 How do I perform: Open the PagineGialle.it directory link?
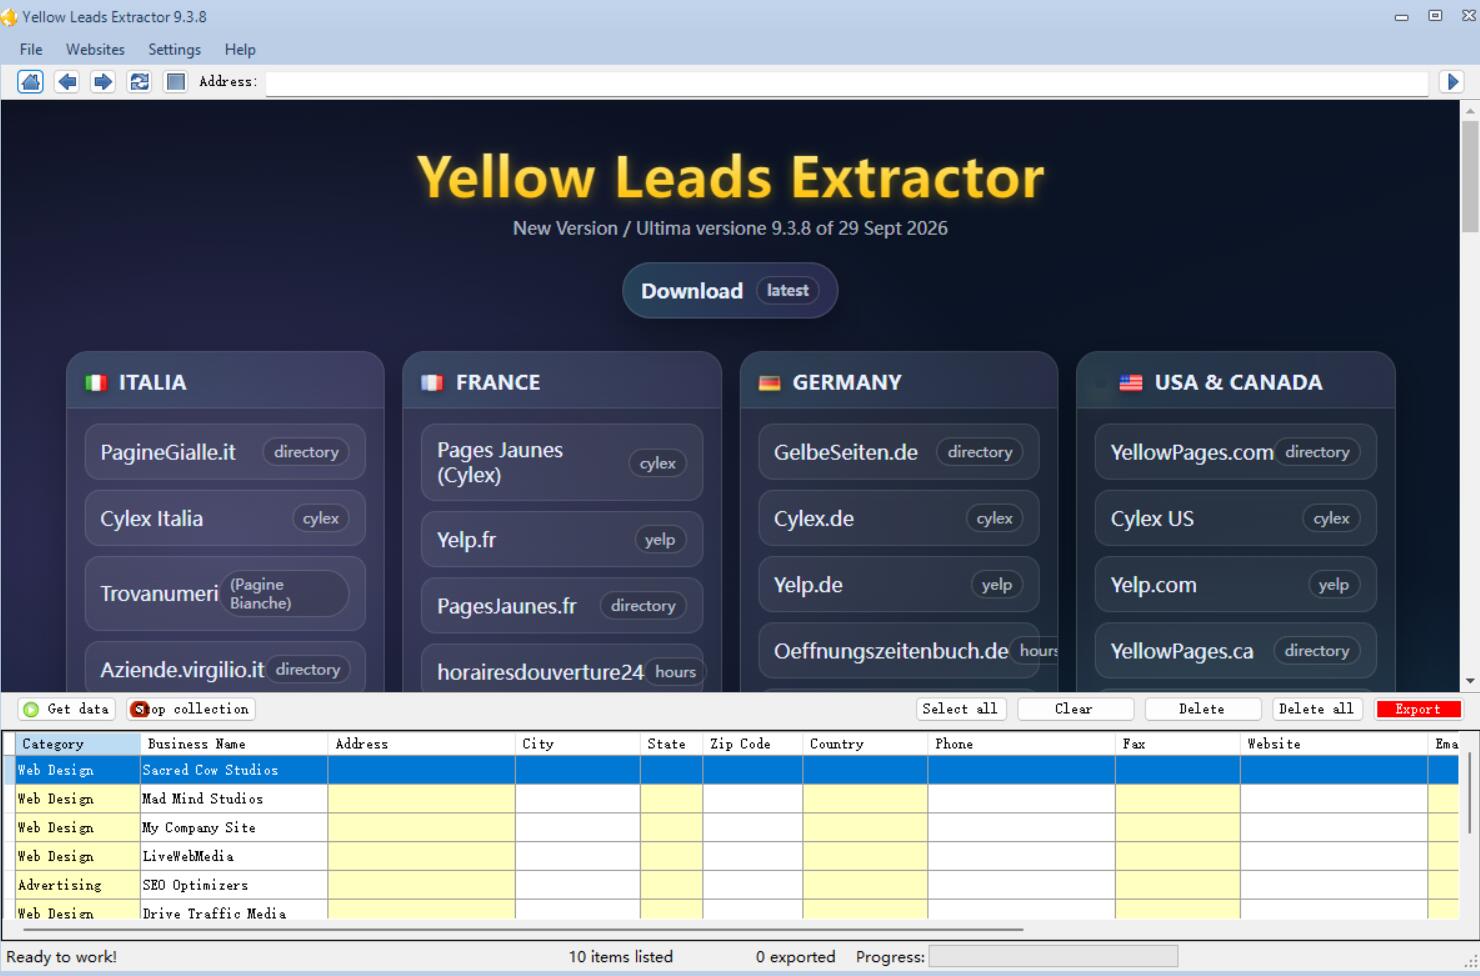click(x=225, y=452)
